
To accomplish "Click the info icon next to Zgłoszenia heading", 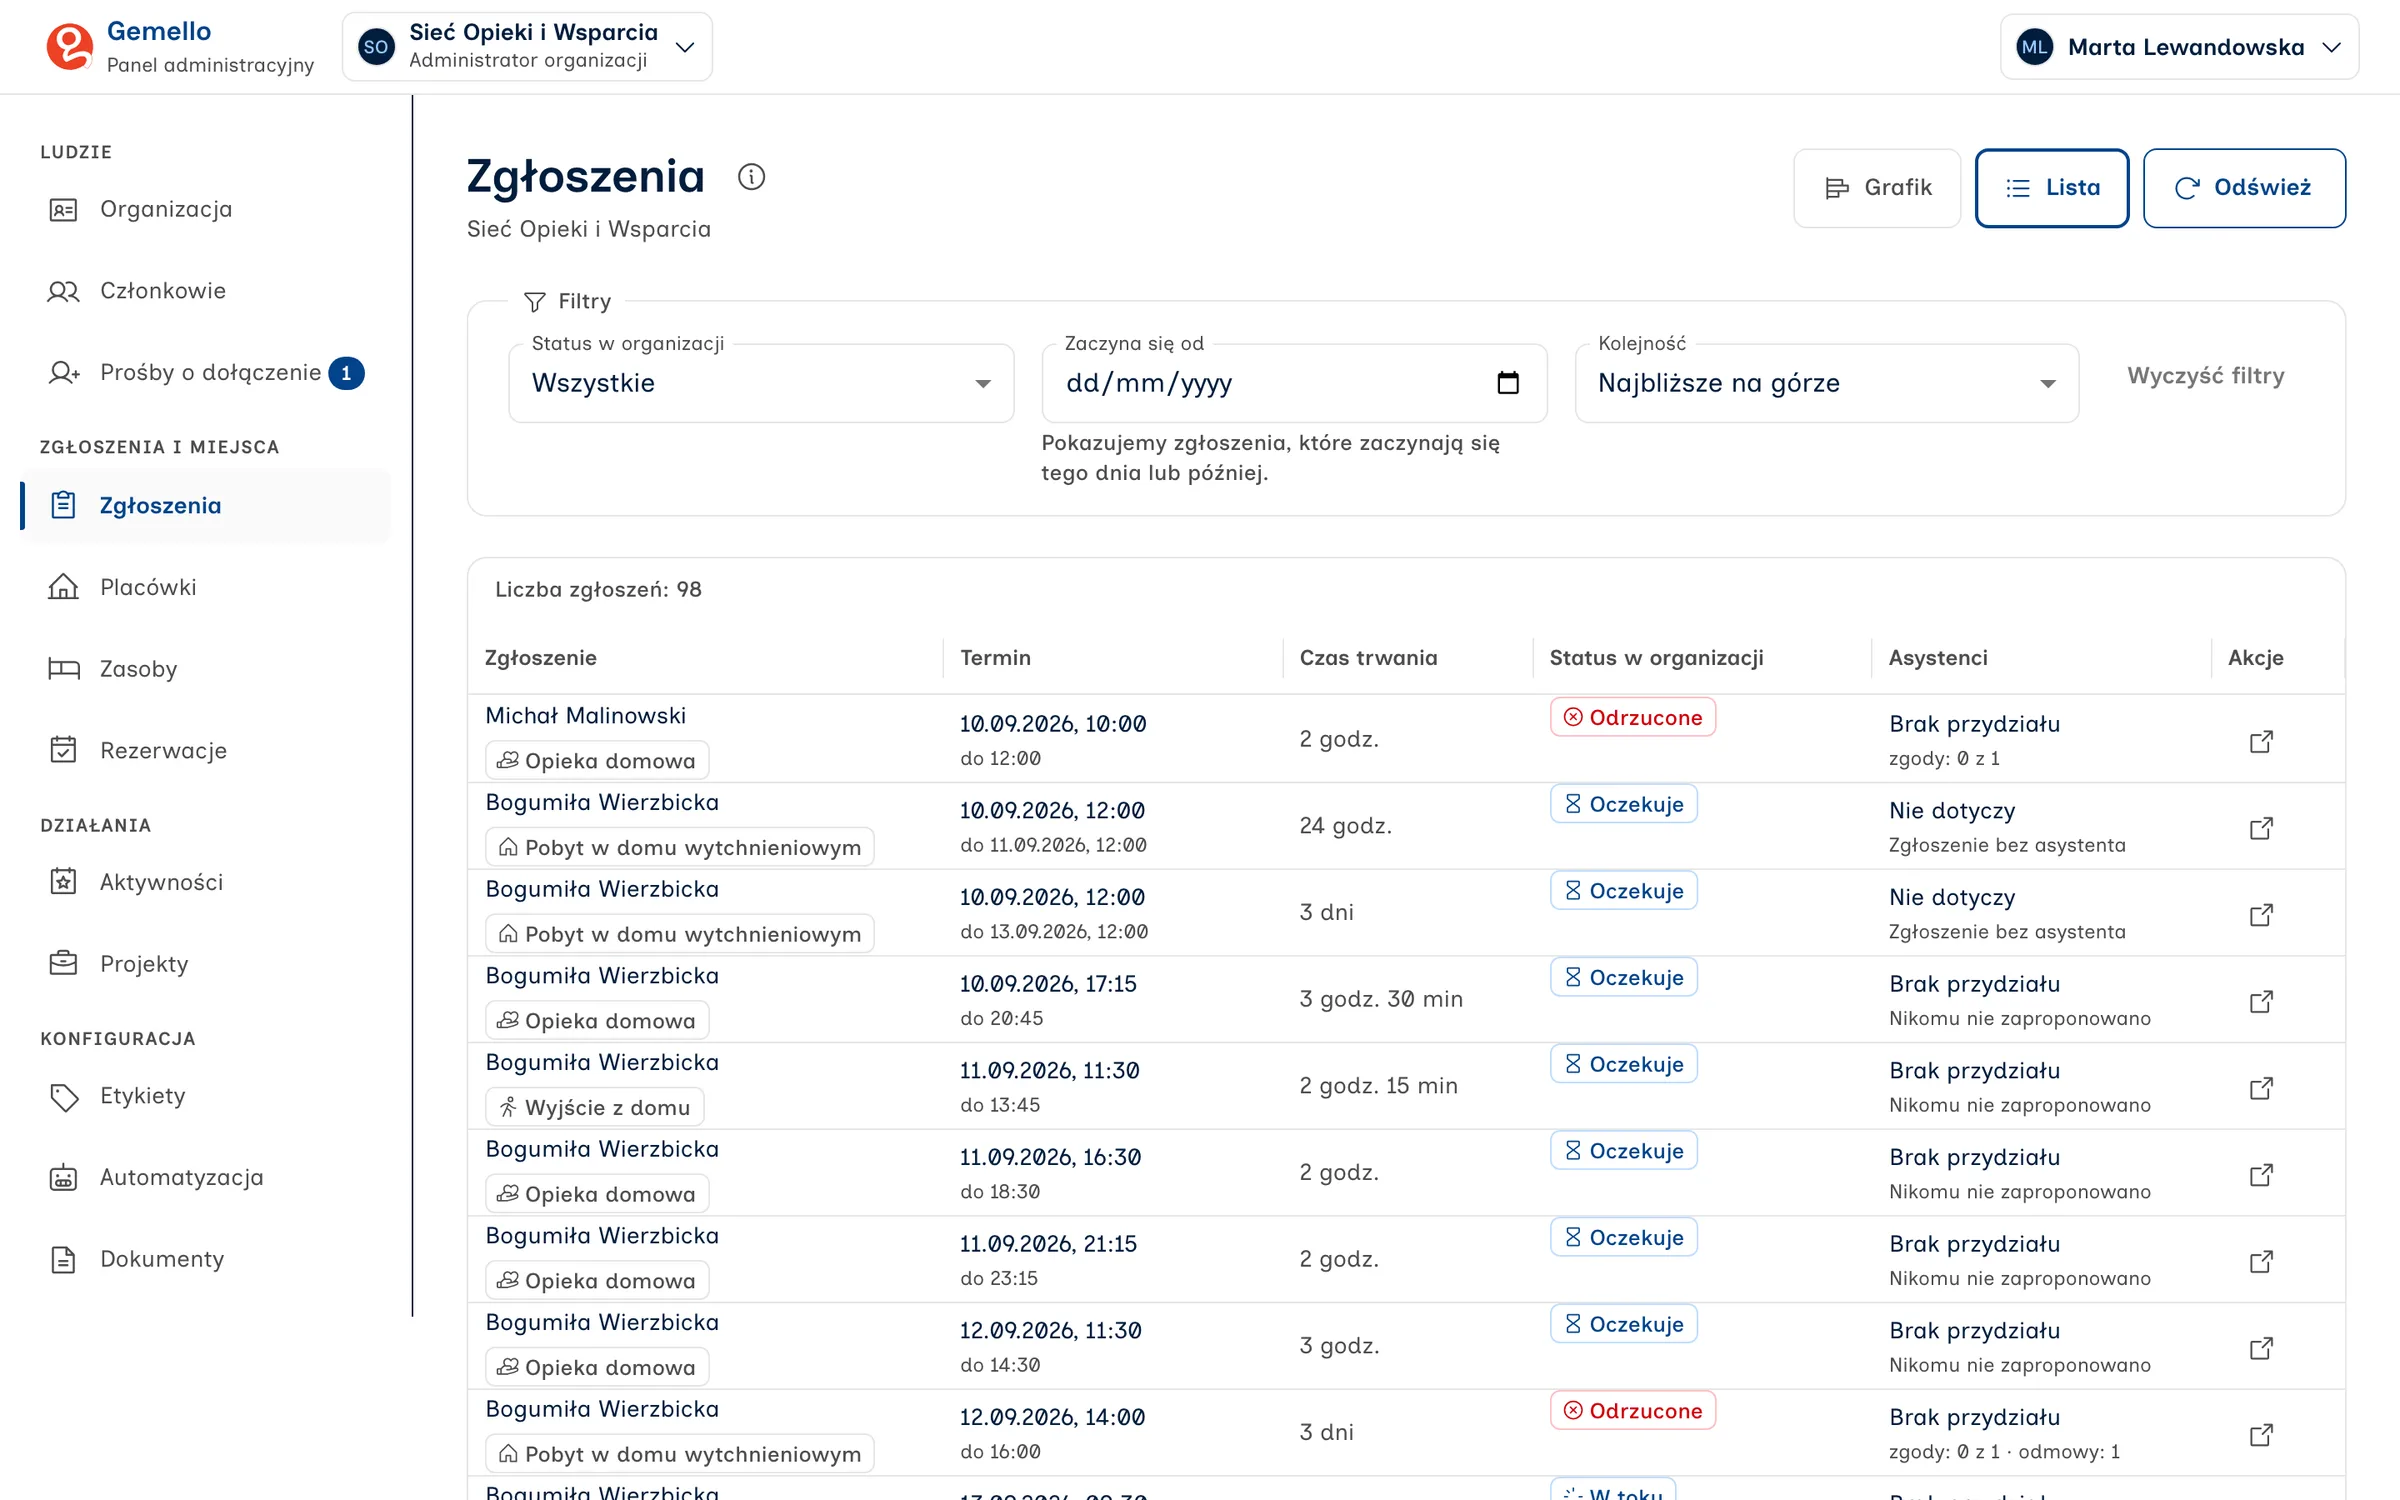I will pos(751,177).
